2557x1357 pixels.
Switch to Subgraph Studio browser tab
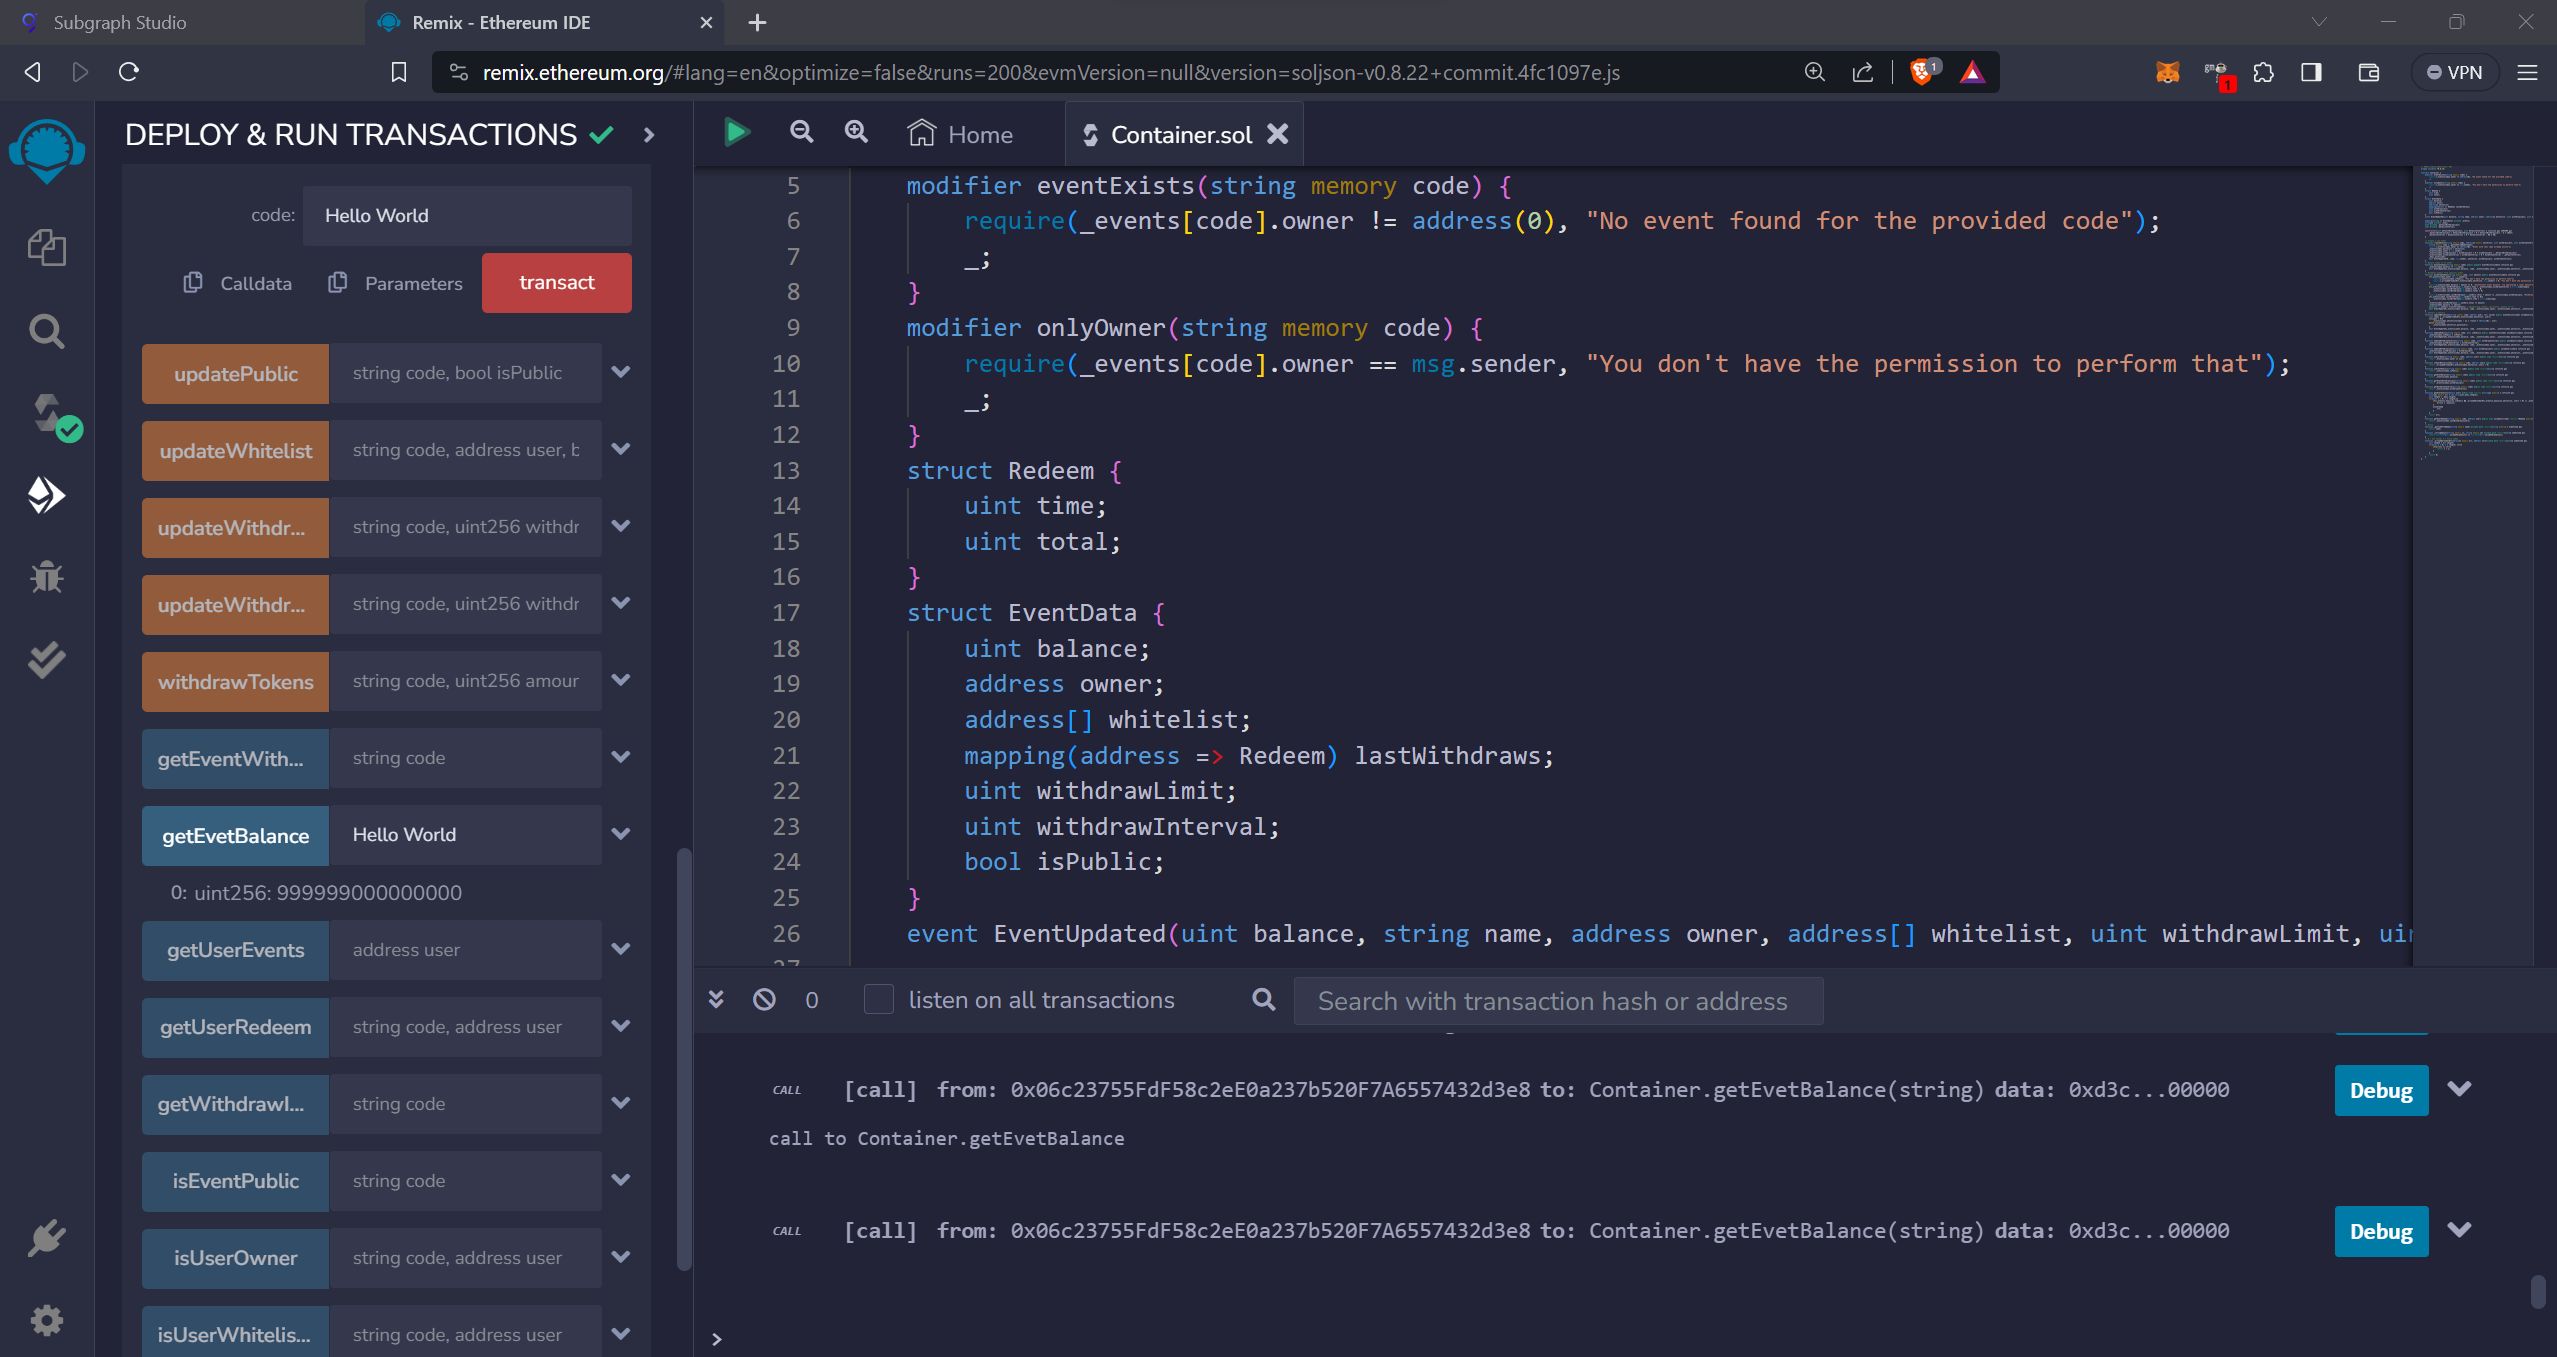(x=182, y=22)
